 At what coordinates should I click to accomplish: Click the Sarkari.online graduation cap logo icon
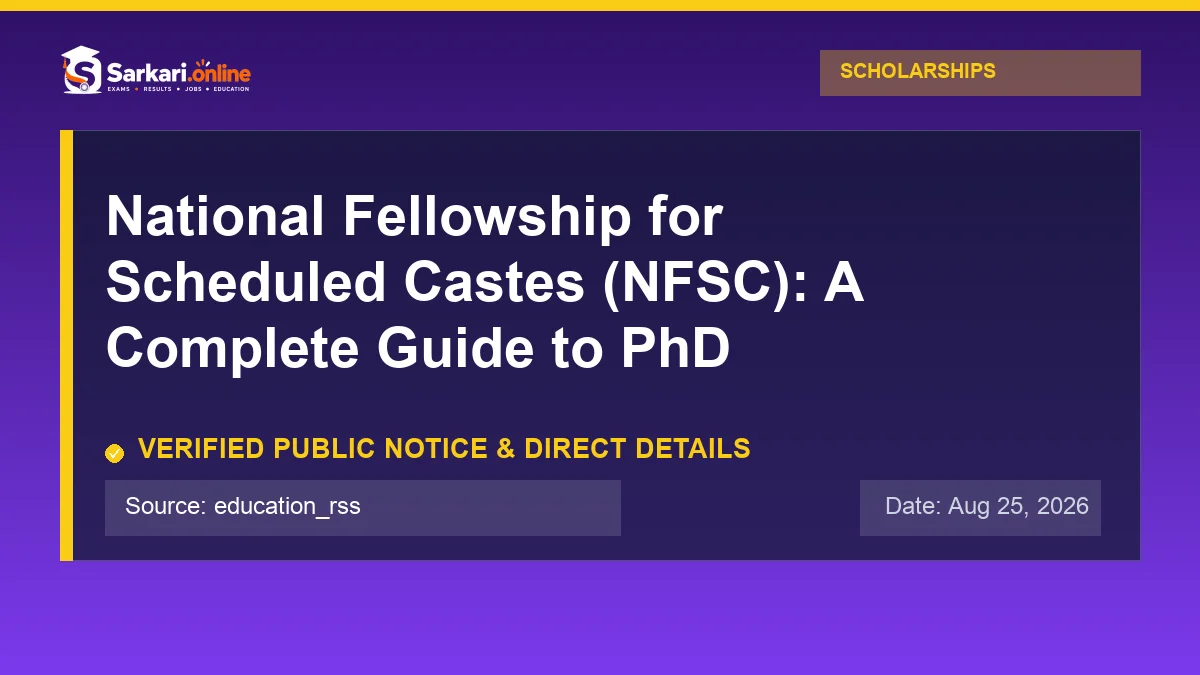click(x=81, y=70)
